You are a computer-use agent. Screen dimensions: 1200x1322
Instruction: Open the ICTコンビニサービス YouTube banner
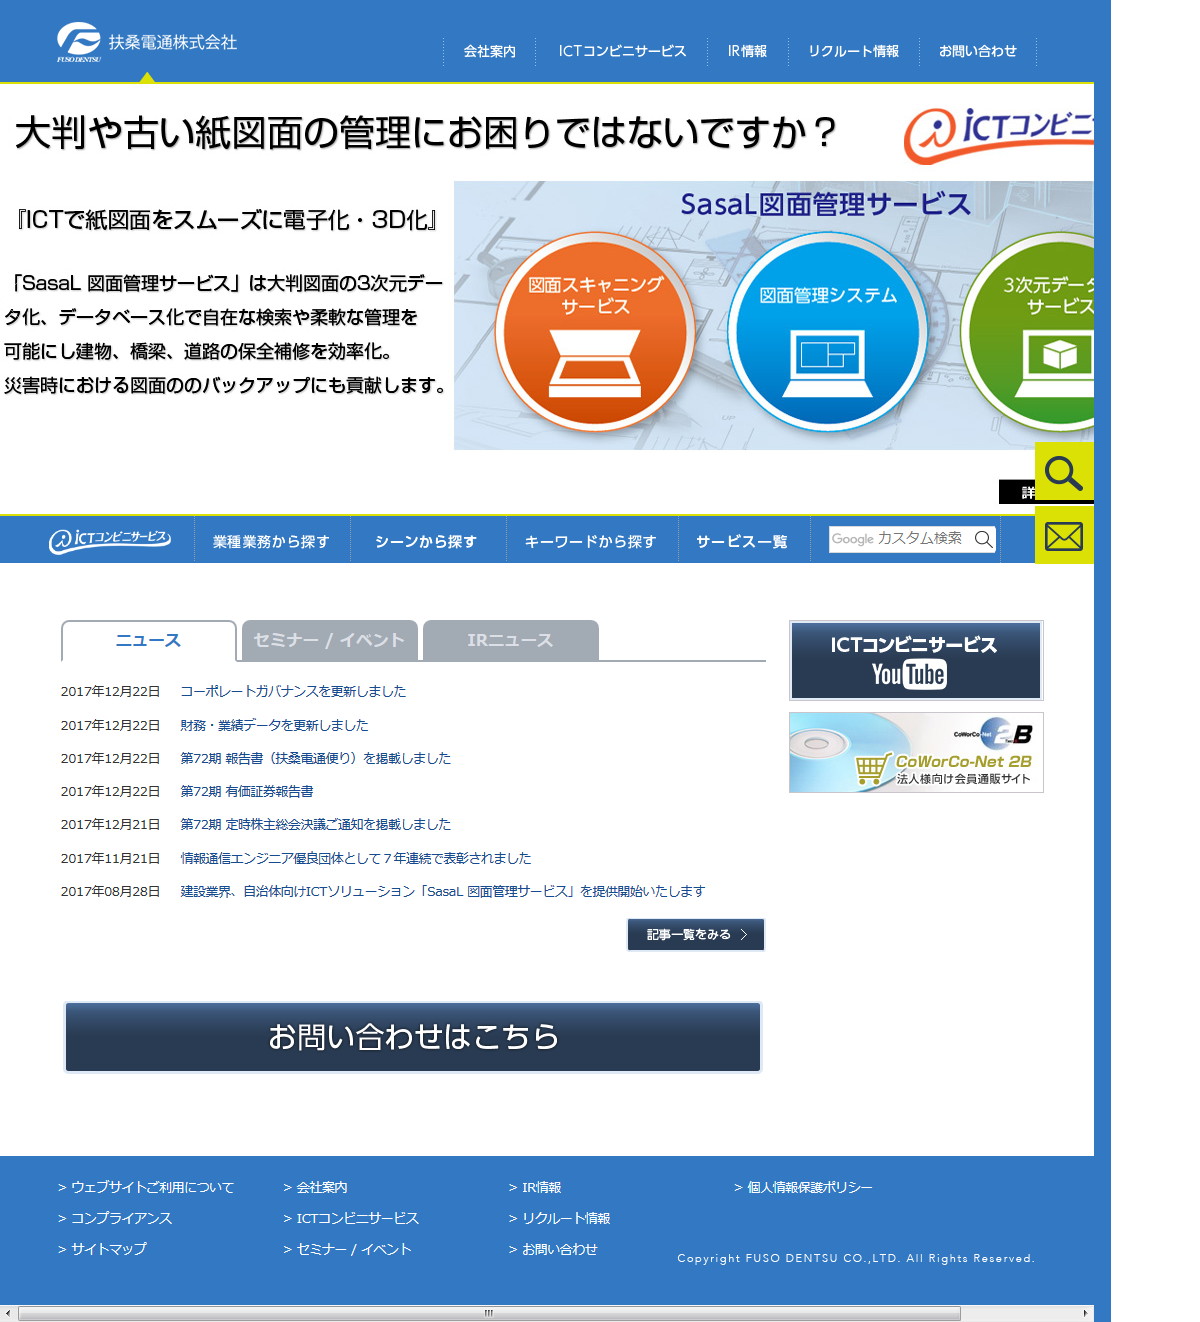[x=916, y=660]
